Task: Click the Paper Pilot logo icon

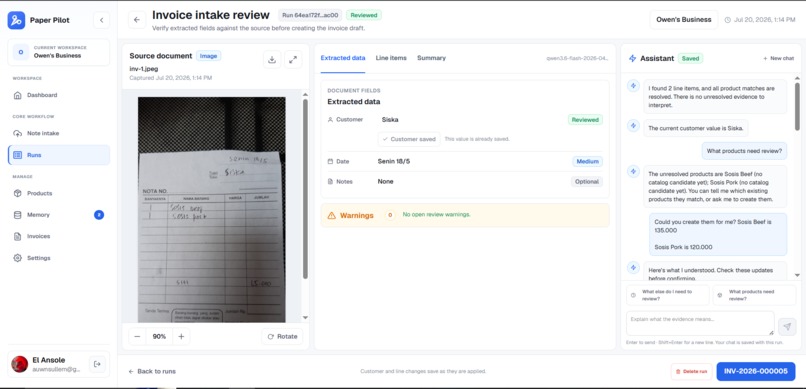Action: 16,20
